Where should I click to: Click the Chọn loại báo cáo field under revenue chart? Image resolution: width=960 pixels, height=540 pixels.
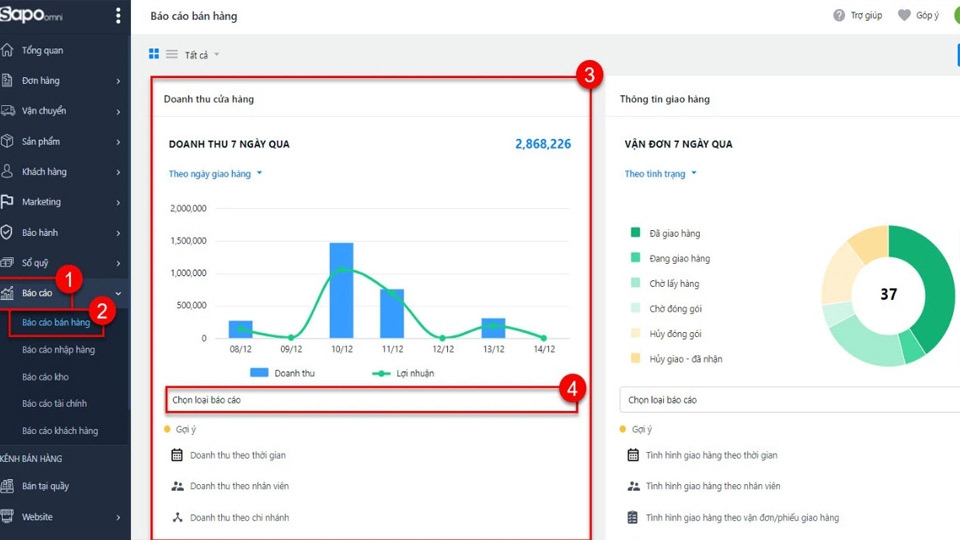tap(370, 400)
